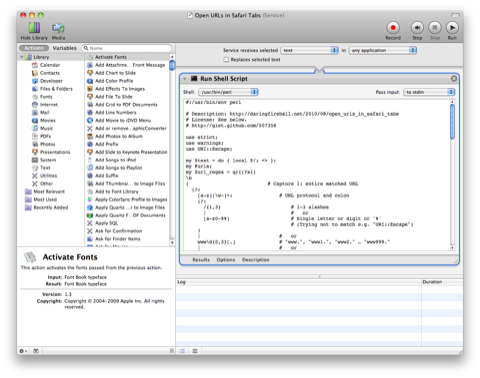Click the Hide Library toolbar icon
Screen dimensions: 480x378
tap(34, 29)
